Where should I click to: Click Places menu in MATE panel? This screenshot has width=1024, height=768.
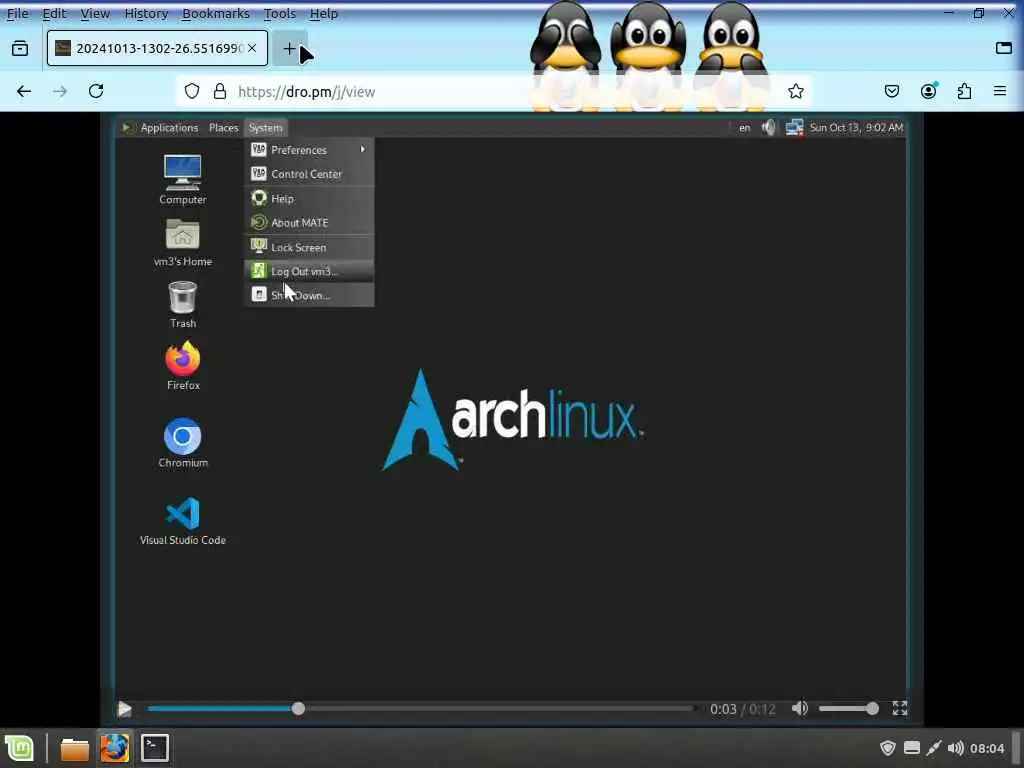coord(223,128)
